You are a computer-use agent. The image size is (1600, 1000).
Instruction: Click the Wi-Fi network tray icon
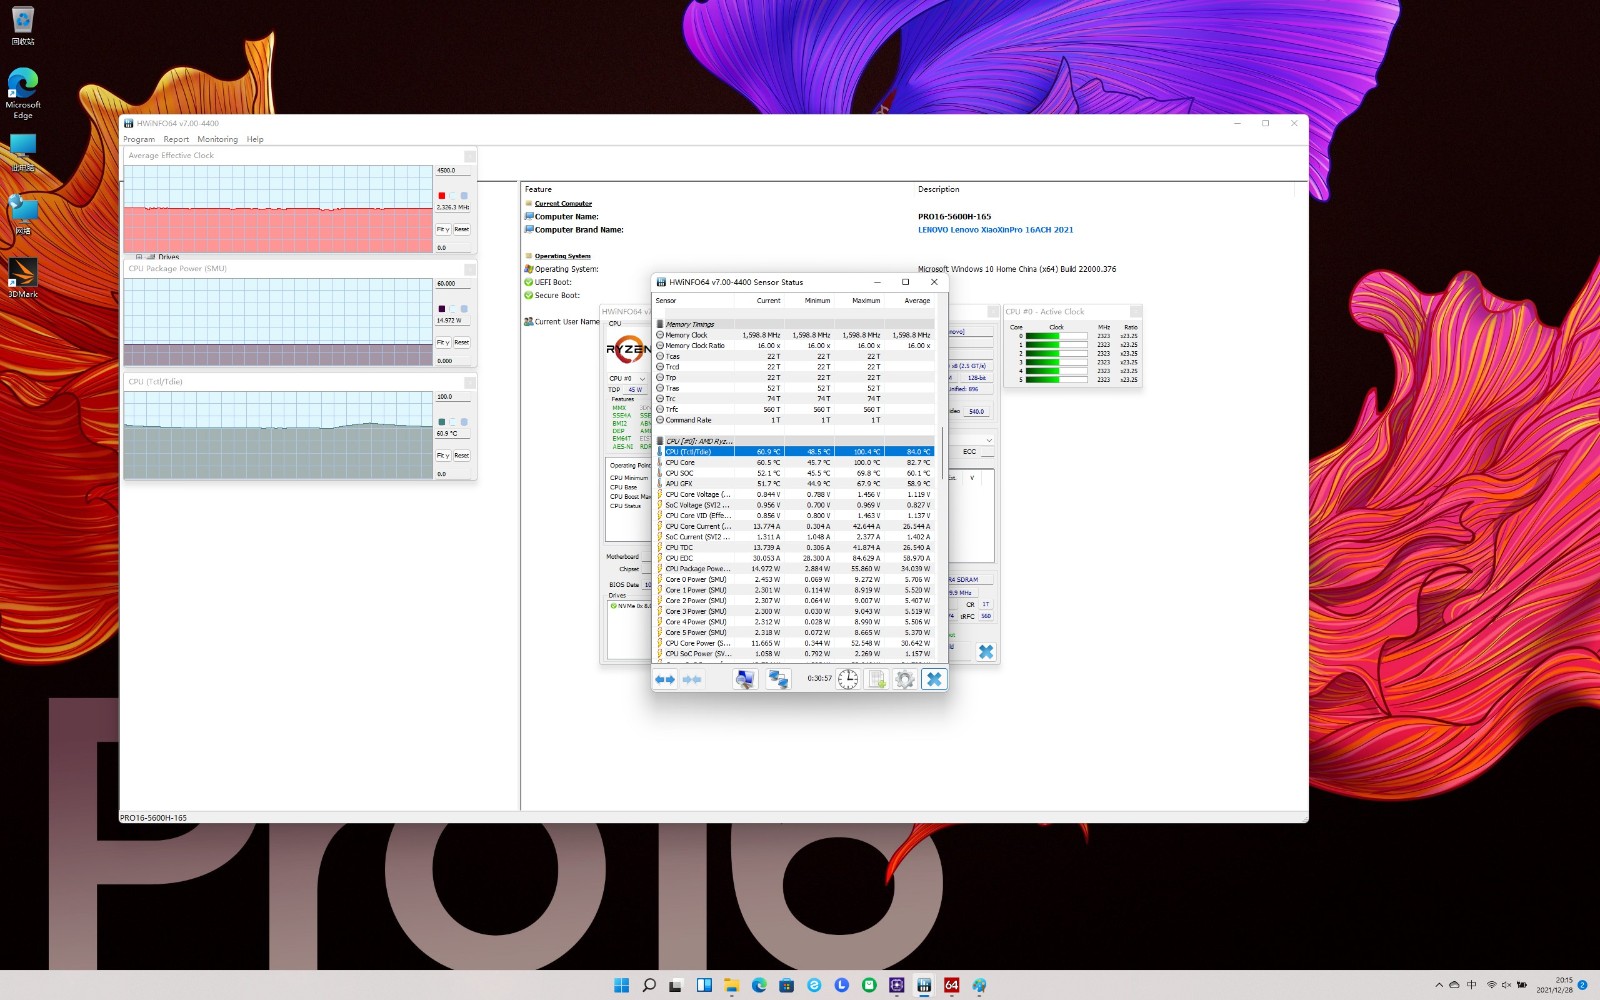coord(1491,985)
